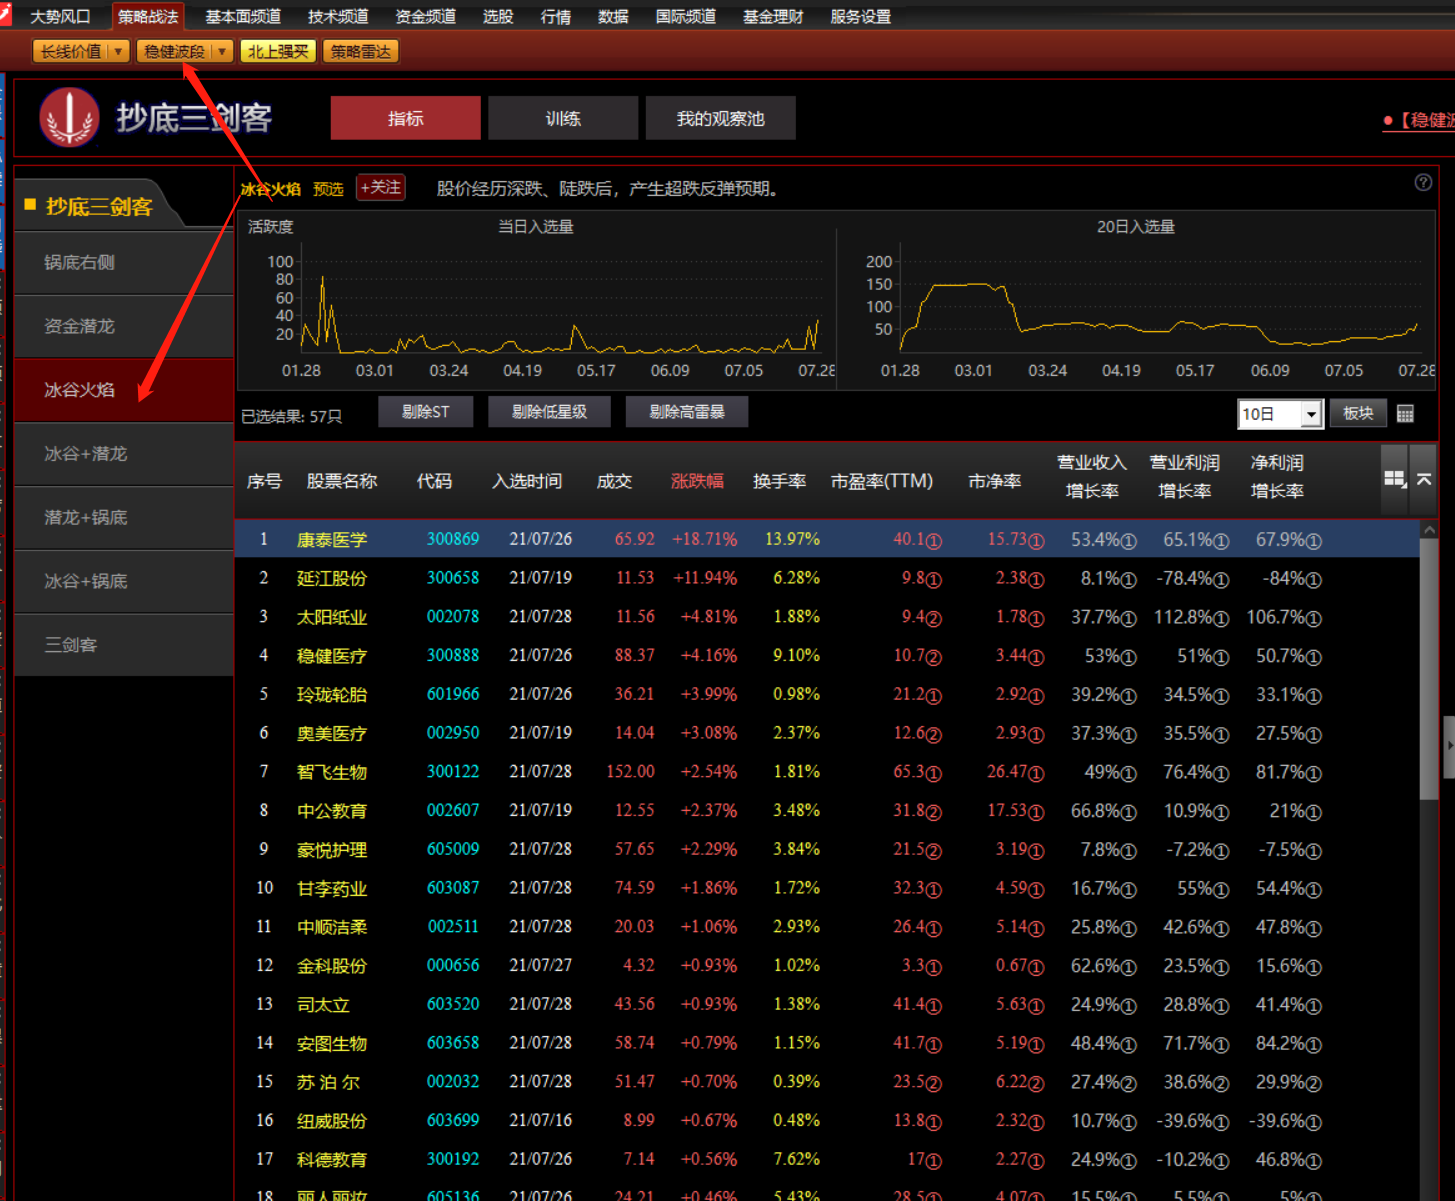Image resolution: width=1455 pixels, height=1201 pixels.
Task: Click the info circle next to 康泰医学's 市盈率
Action: coord(934,541)
